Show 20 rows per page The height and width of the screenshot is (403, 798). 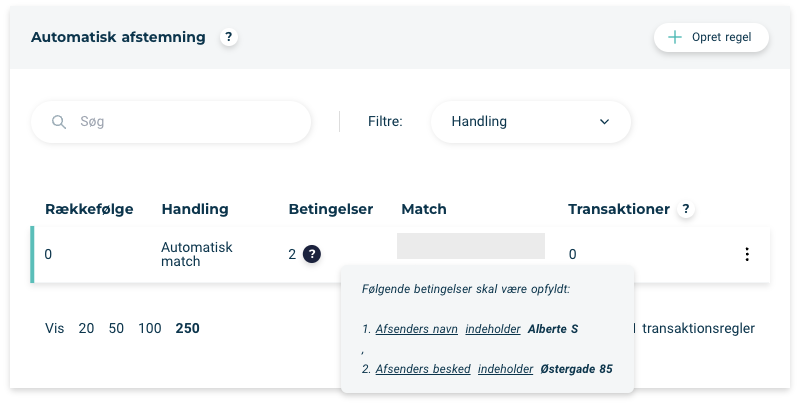click(86, 328)
